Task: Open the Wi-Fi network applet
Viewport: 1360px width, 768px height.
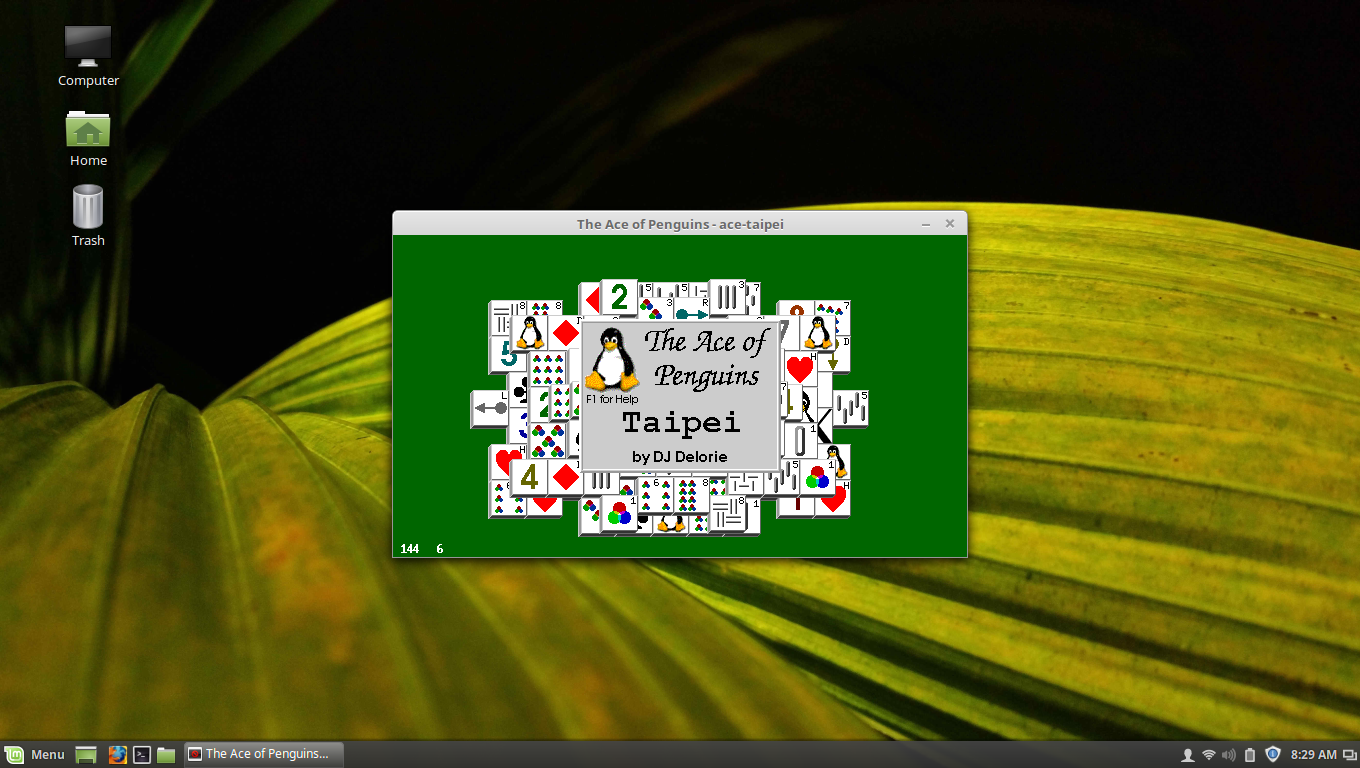Action: click(1209, 754)
